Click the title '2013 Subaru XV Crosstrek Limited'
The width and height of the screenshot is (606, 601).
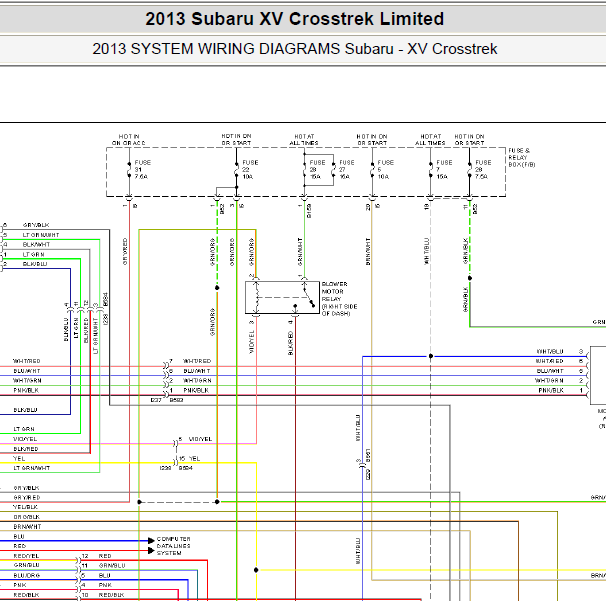tap(294, 19)
